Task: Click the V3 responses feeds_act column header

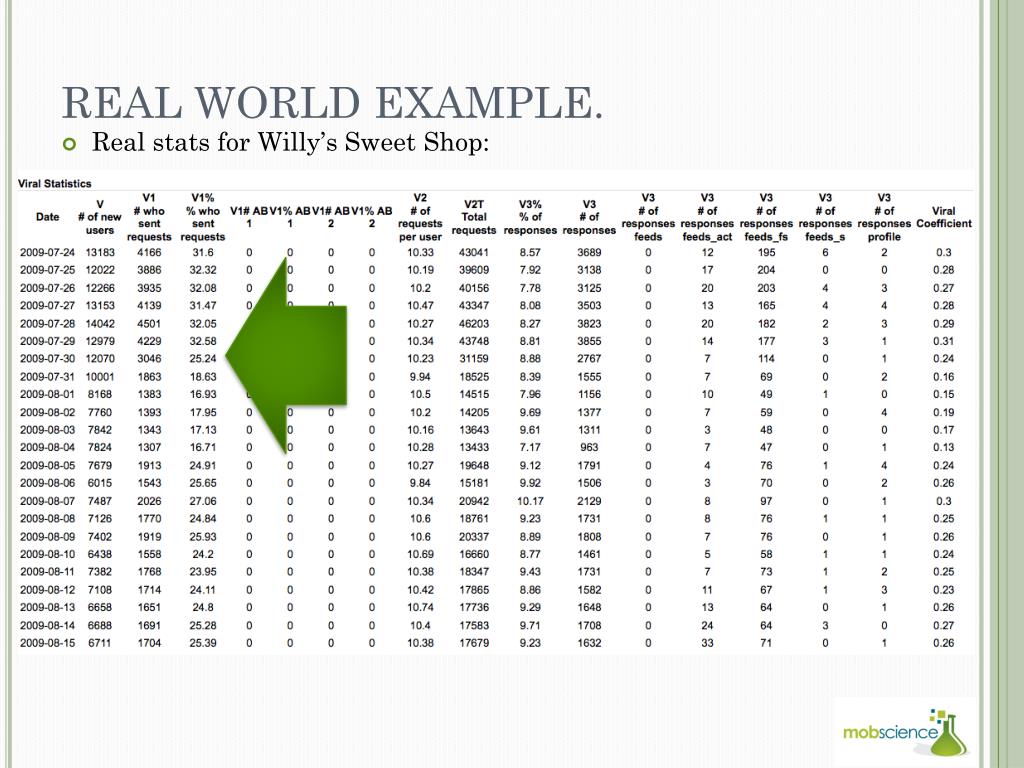Action: pos(707,217)
